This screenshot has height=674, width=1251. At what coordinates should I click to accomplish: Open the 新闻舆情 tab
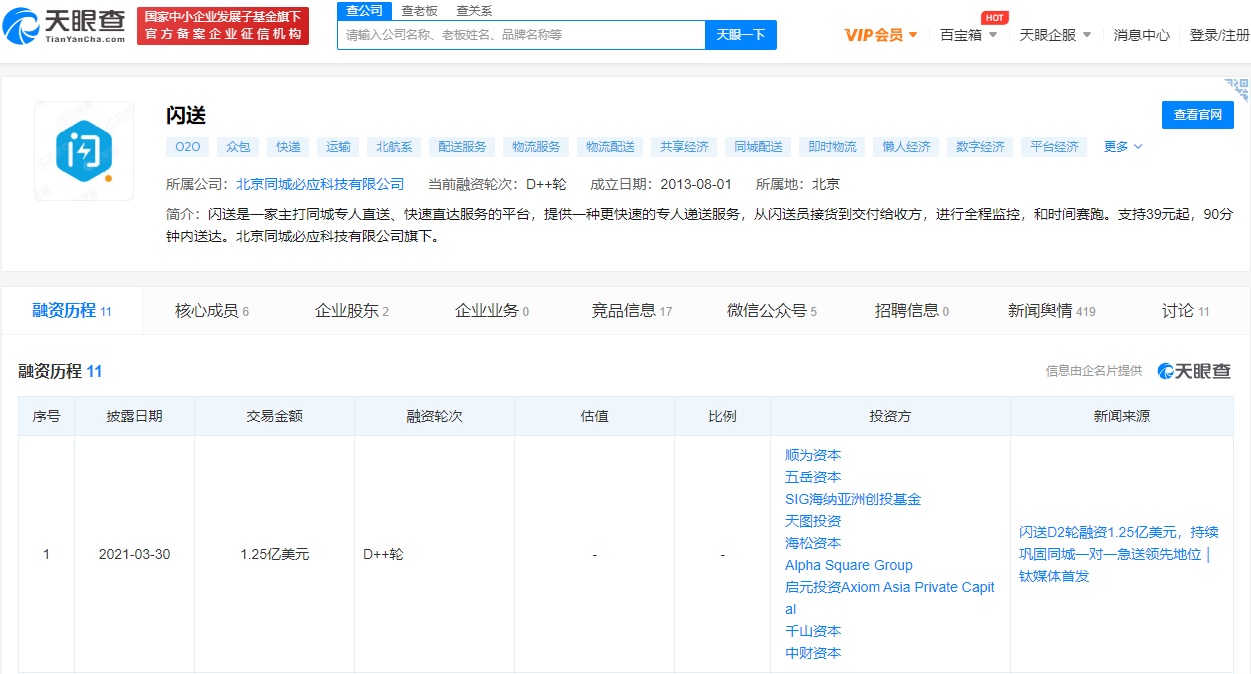[1050, 311]
